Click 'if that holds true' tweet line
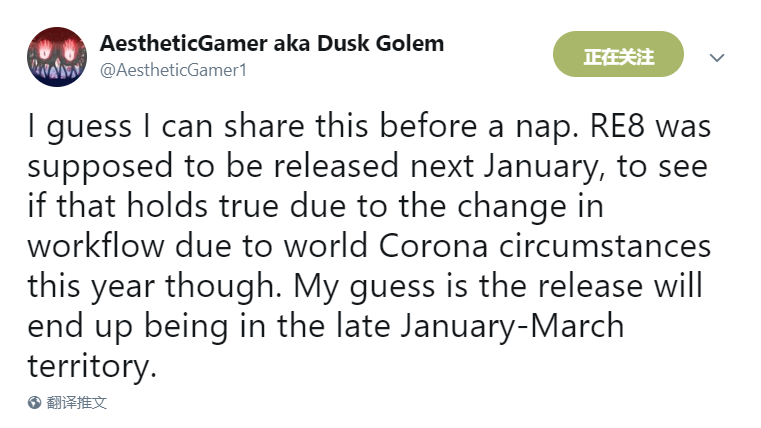 pyautogui.click(x=153, y=206)
